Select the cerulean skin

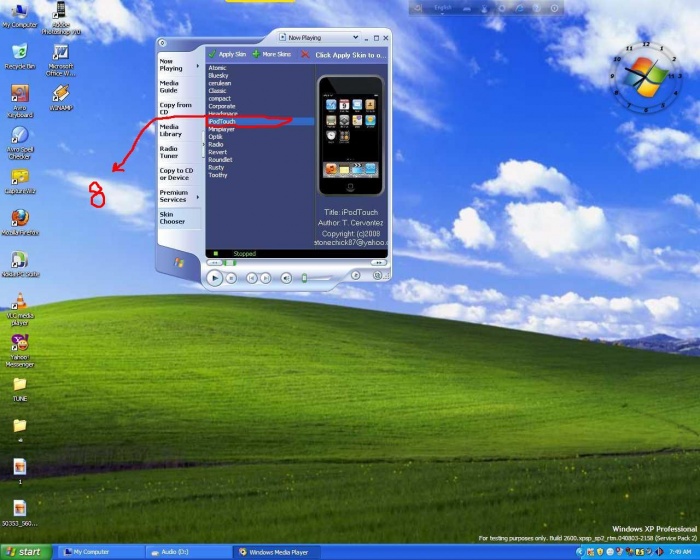(220, 83)
